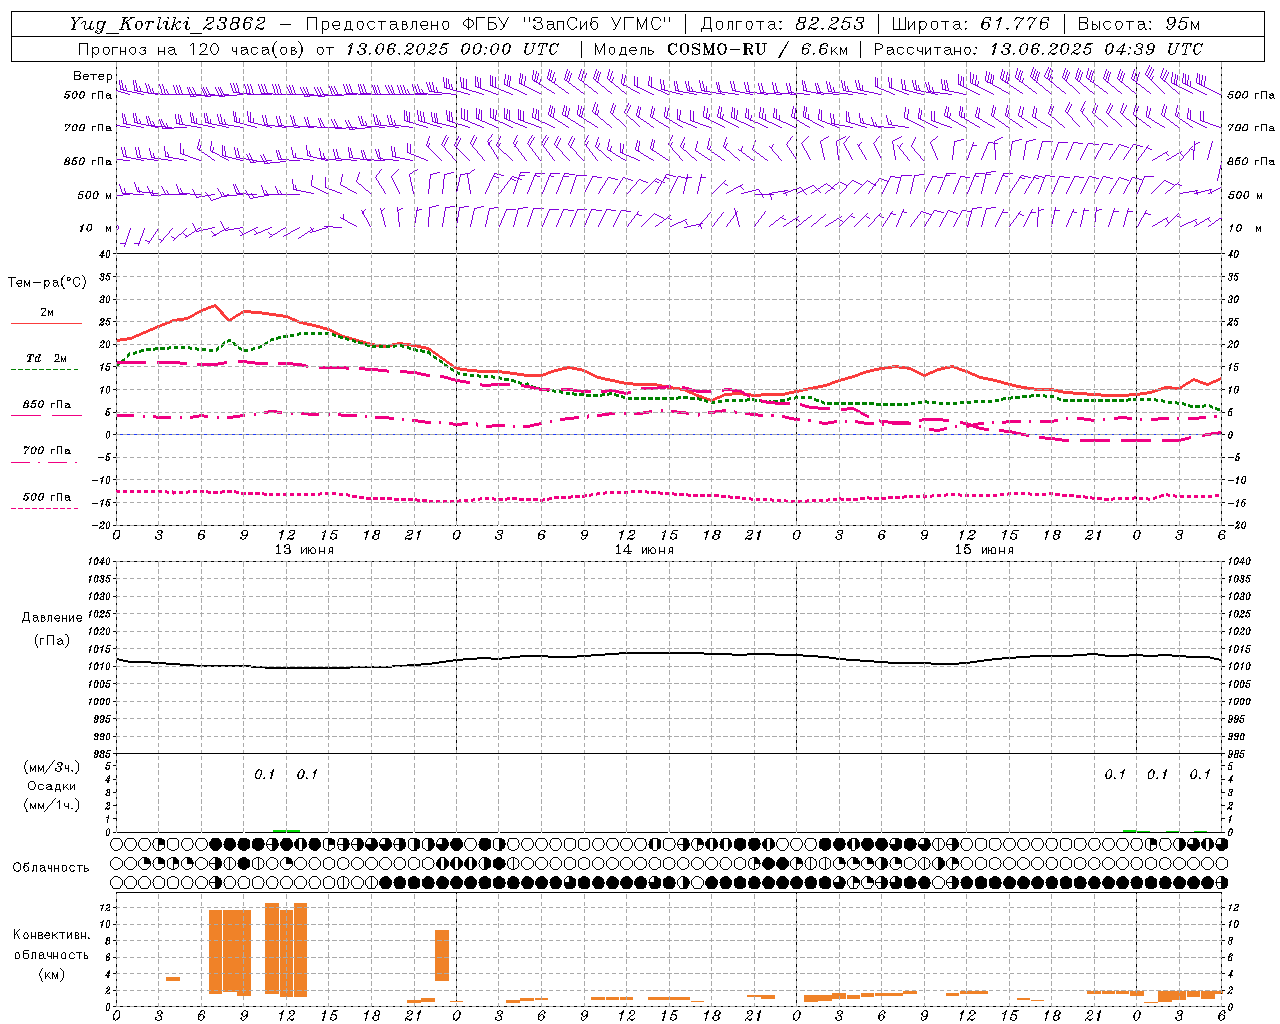Click the Тем-ра(°C) panel label
This screenshot has width=1280, height=1024.
point(47,283)
